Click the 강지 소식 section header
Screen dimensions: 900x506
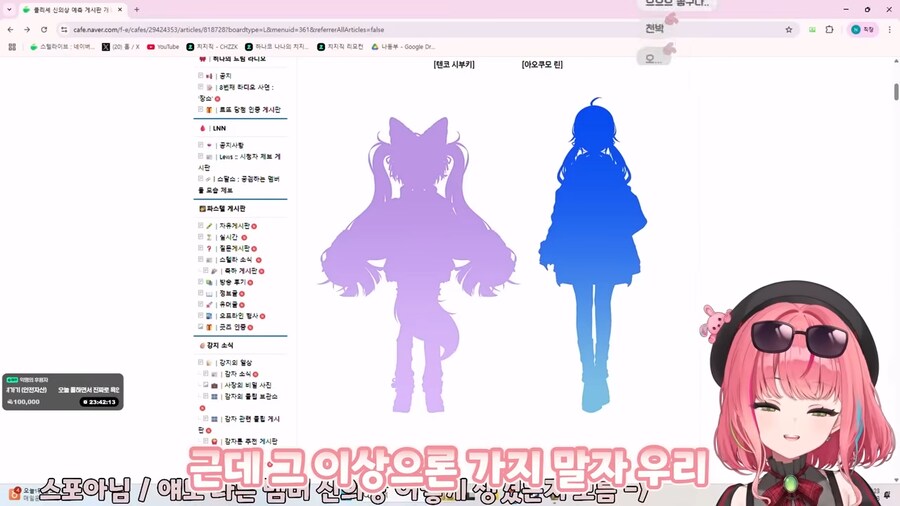click(220, 345)
